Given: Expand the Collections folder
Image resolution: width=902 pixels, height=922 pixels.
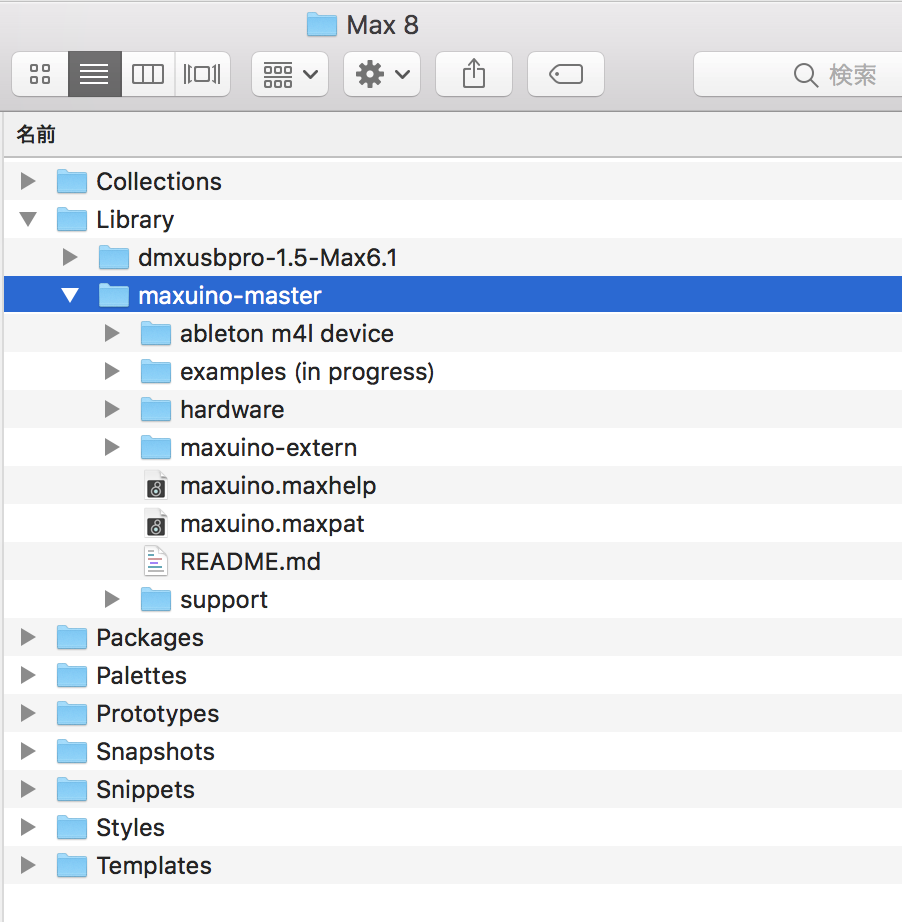Looking at the screenshot, I should pos(28,182).
